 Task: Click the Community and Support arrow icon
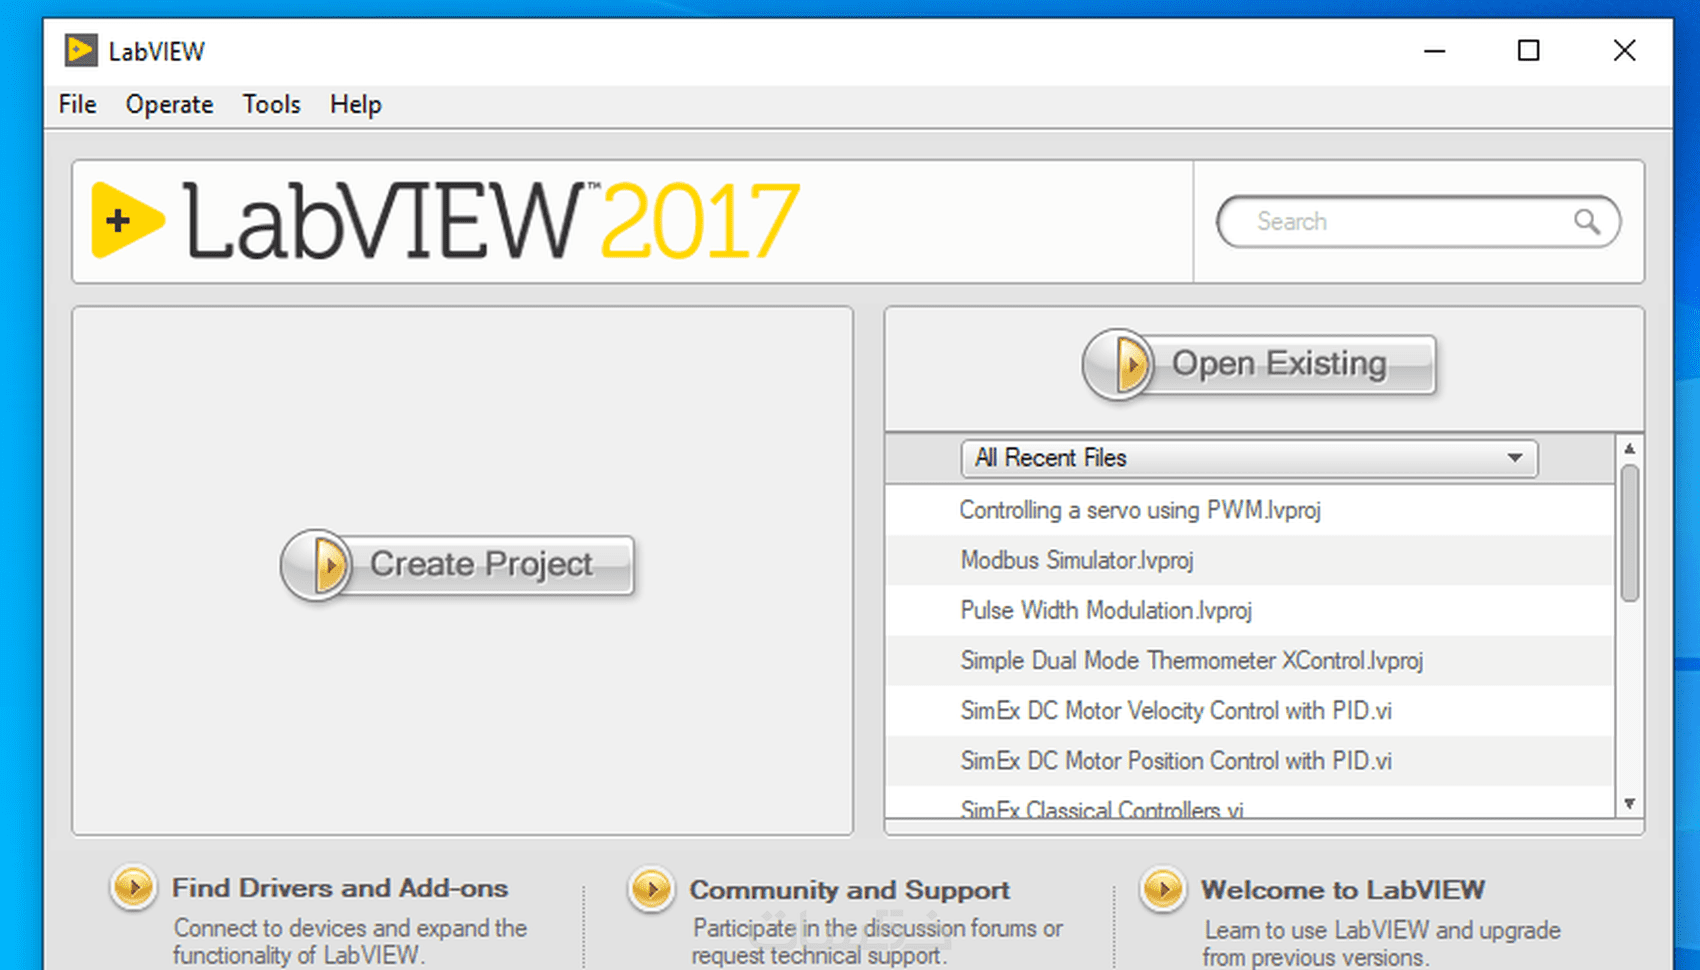[x=651, y=889]
